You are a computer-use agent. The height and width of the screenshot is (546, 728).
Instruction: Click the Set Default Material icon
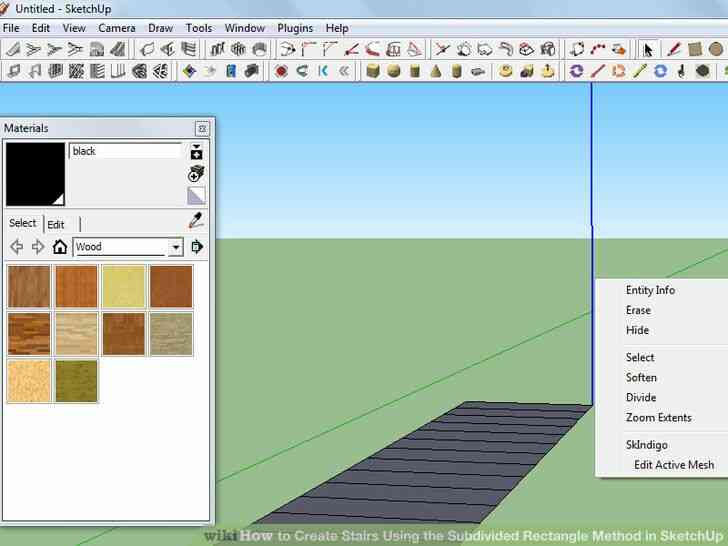pos(196,196)
